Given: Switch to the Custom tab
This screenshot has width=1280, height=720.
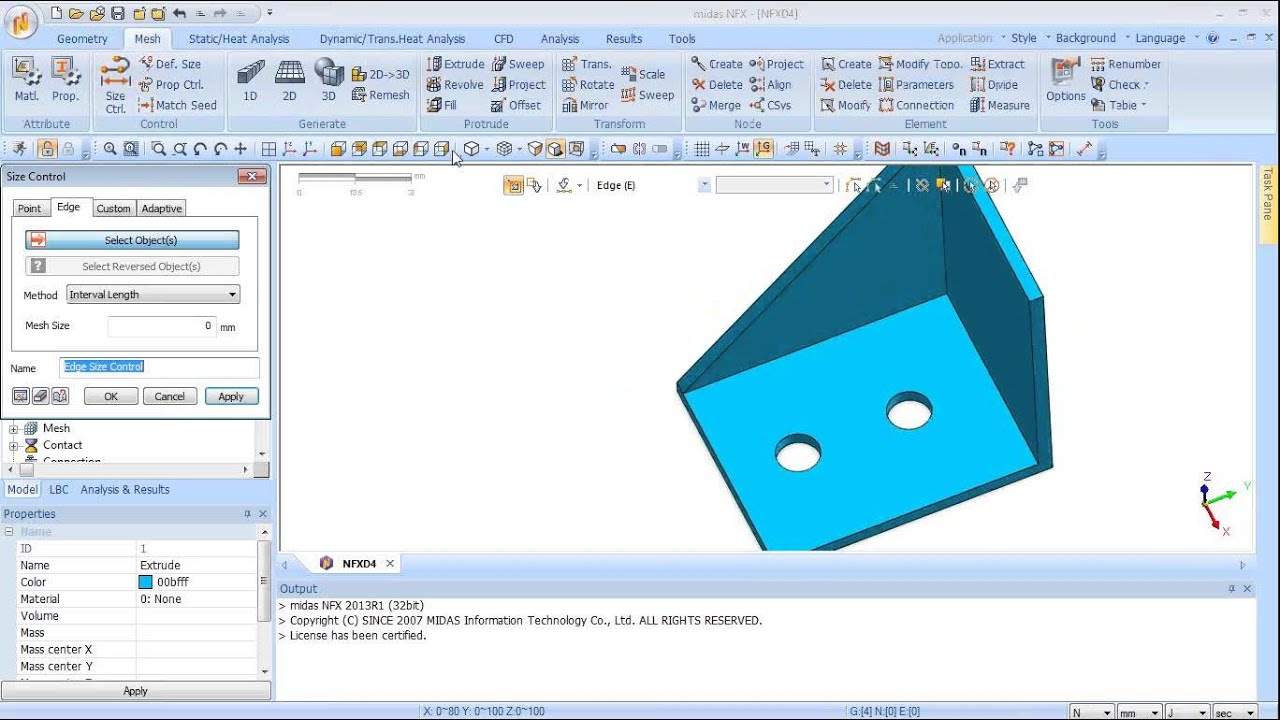Looking at the screenshot, I should point(113,208).
